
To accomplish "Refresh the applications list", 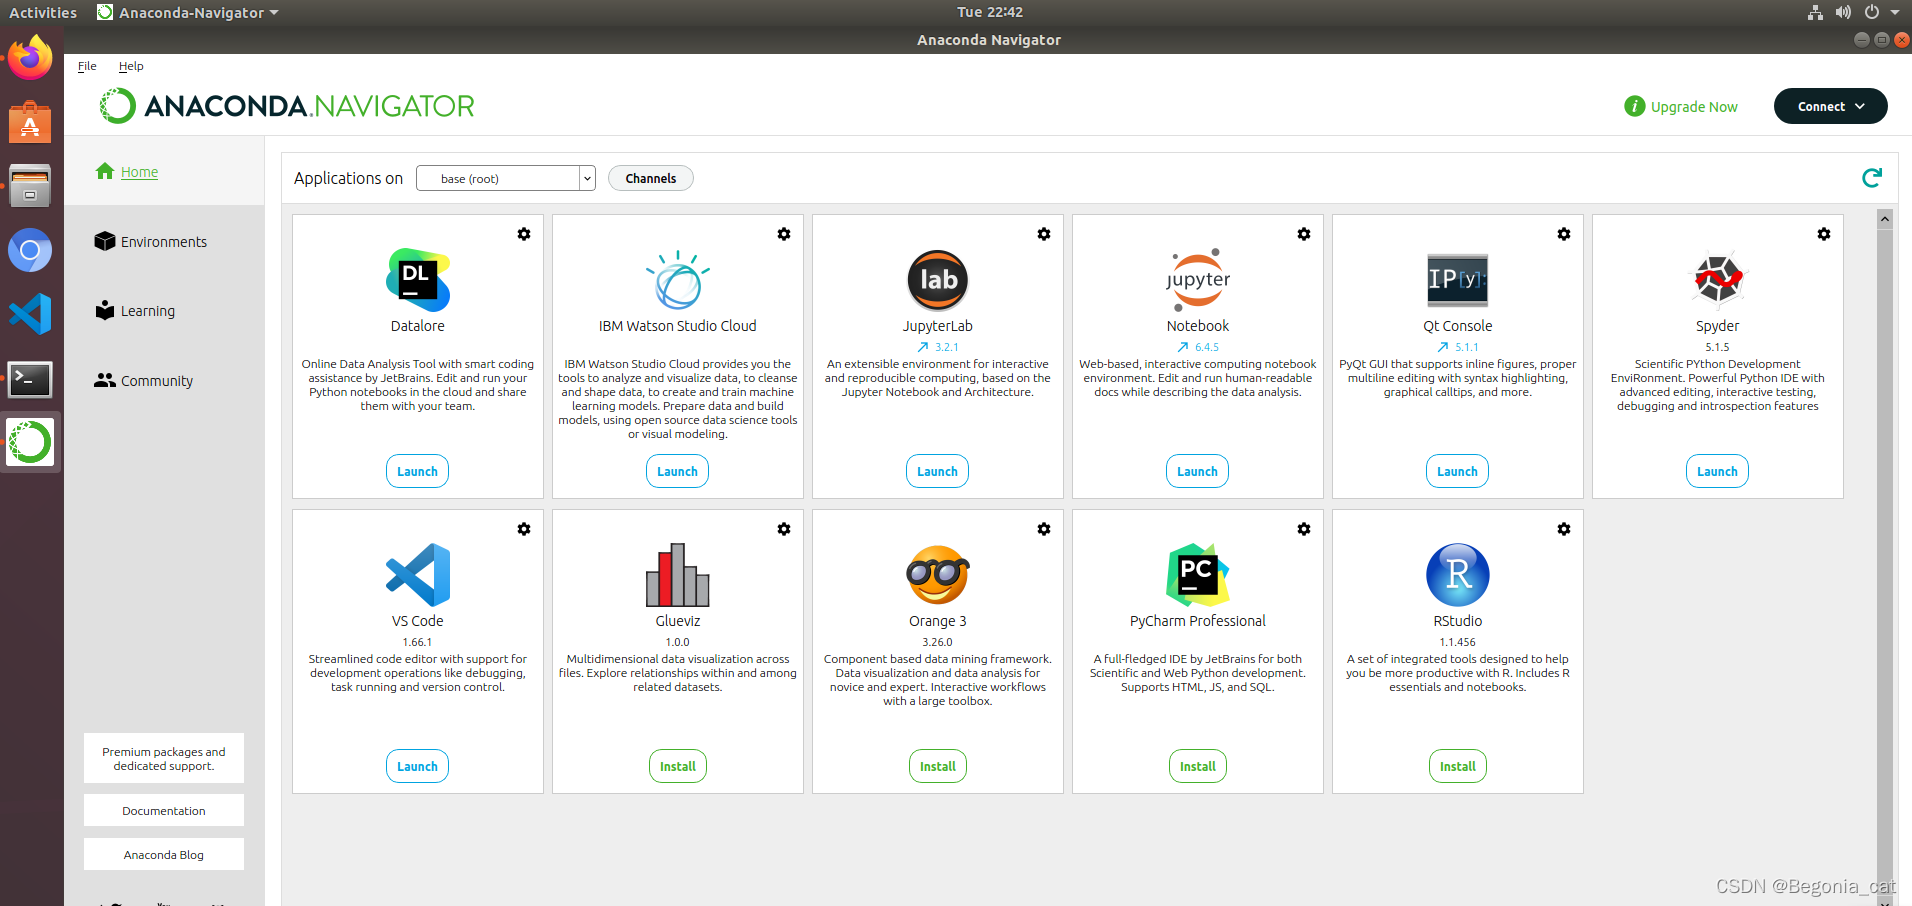I will pyautogui.click(x=1872, y=178).
